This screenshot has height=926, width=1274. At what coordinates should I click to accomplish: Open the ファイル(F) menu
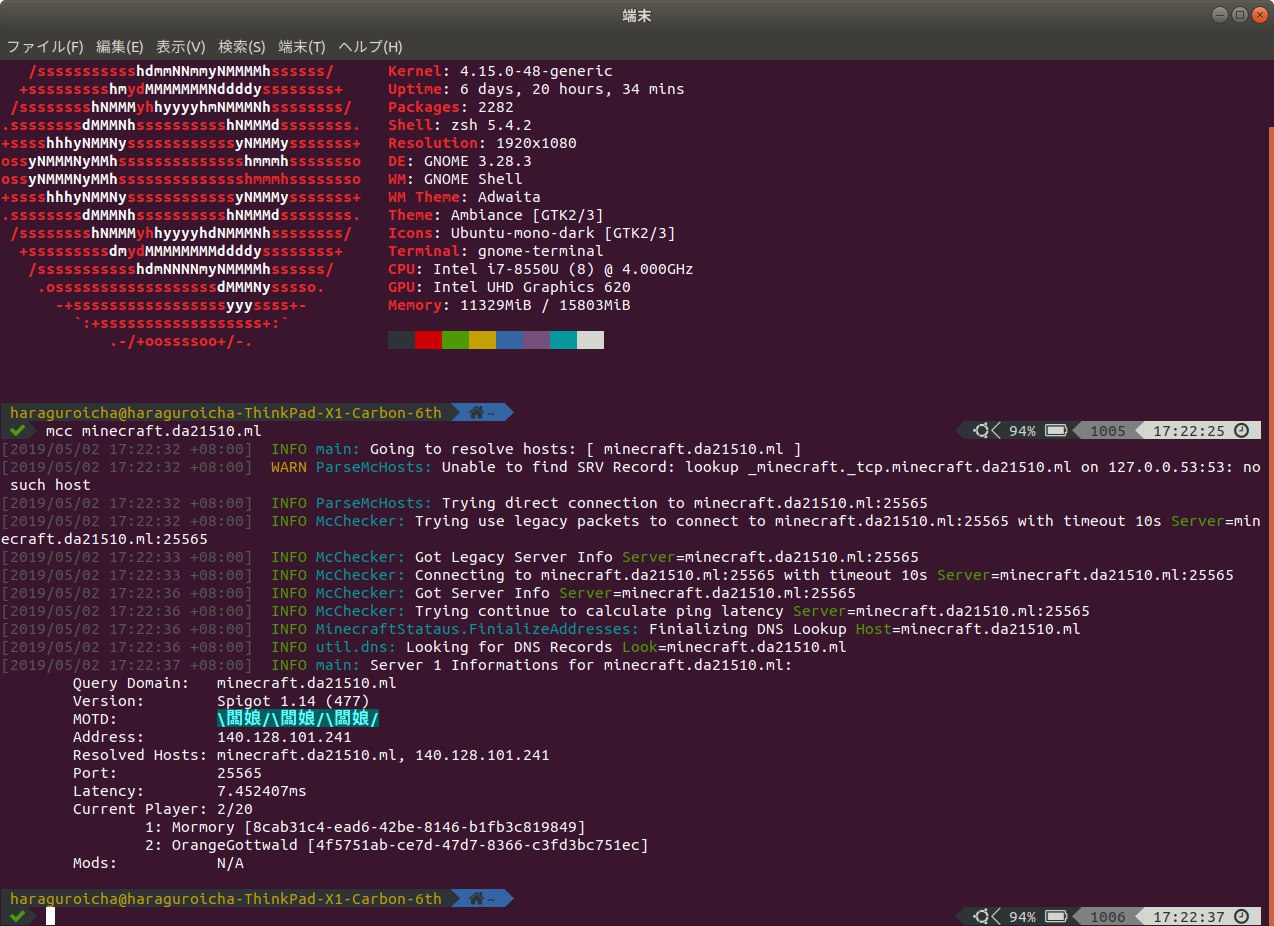tap(45, 47)
